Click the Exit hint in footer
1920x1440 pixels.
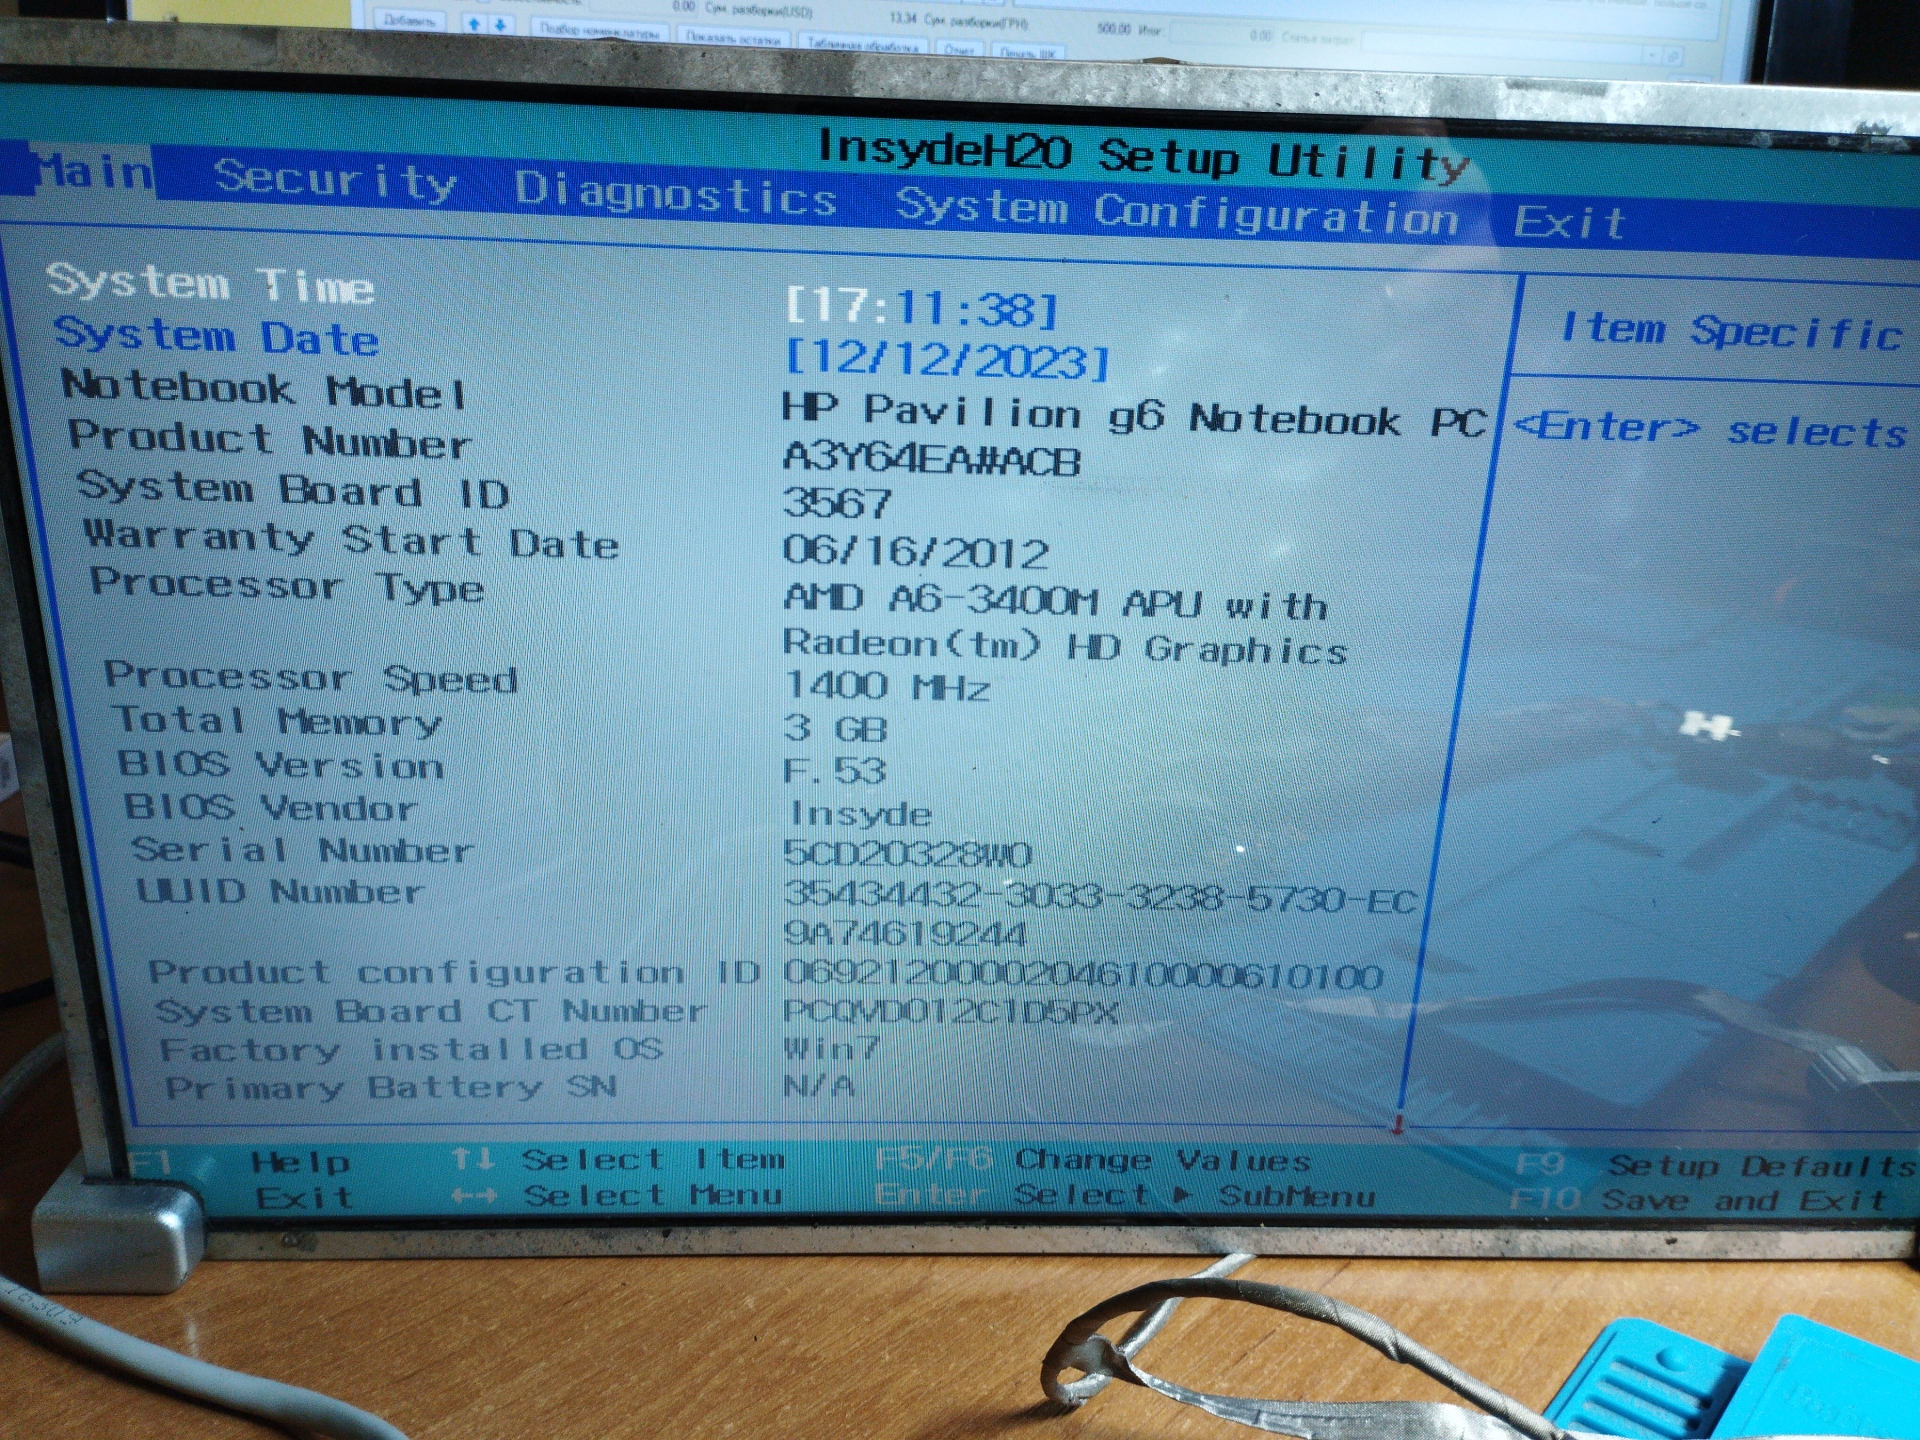pos(304,1197)
